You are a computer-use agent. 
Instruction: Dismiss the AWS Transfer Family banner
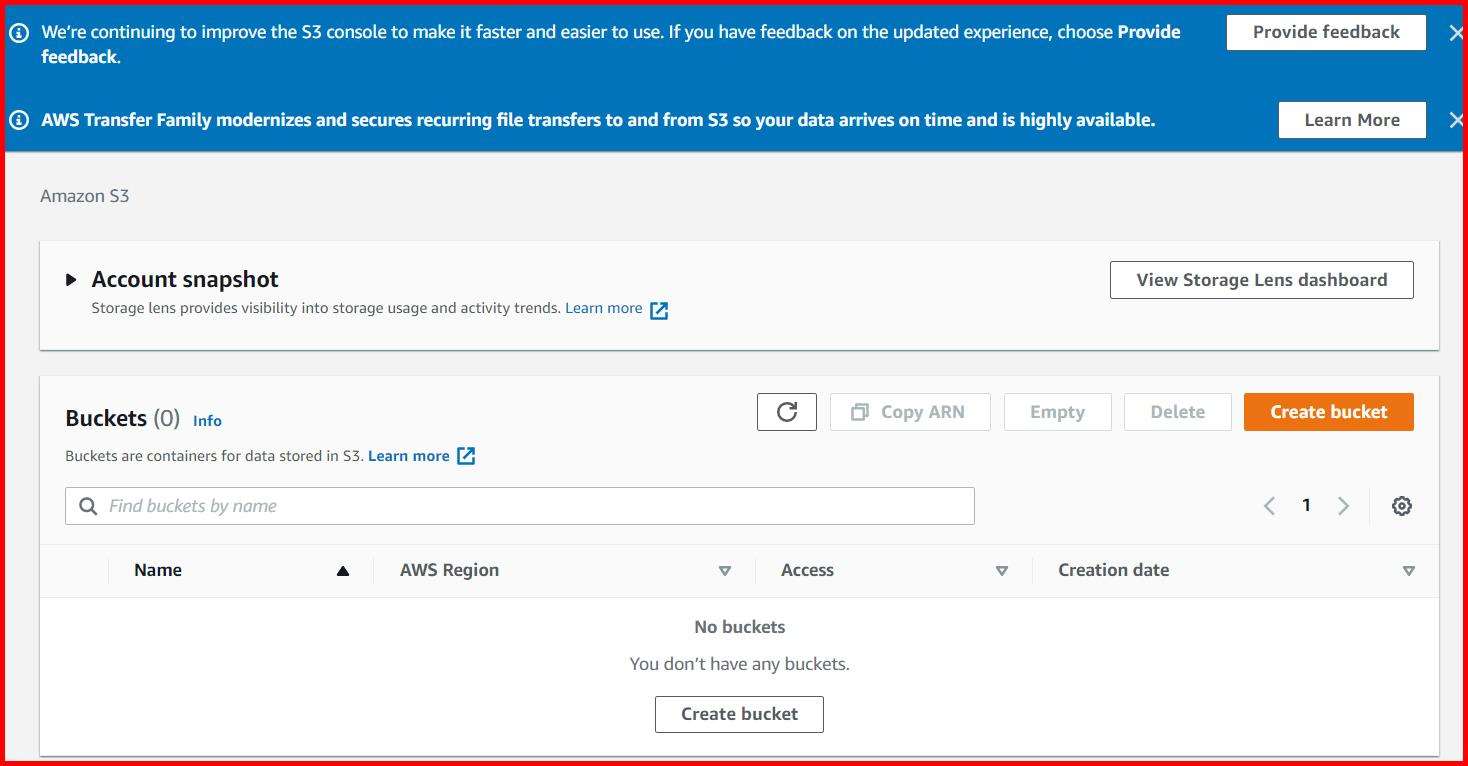1456,120
